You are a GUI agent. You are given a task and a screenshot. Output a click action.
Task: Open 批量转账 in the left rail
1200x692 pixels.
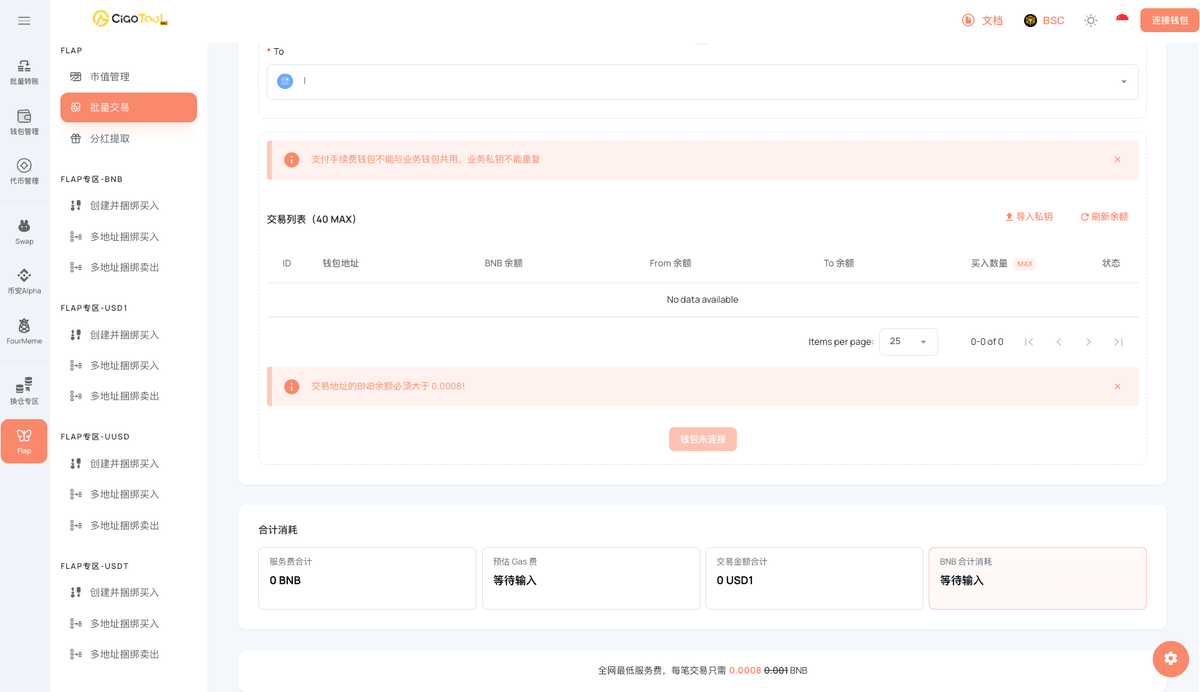click(x=24, y=71)
